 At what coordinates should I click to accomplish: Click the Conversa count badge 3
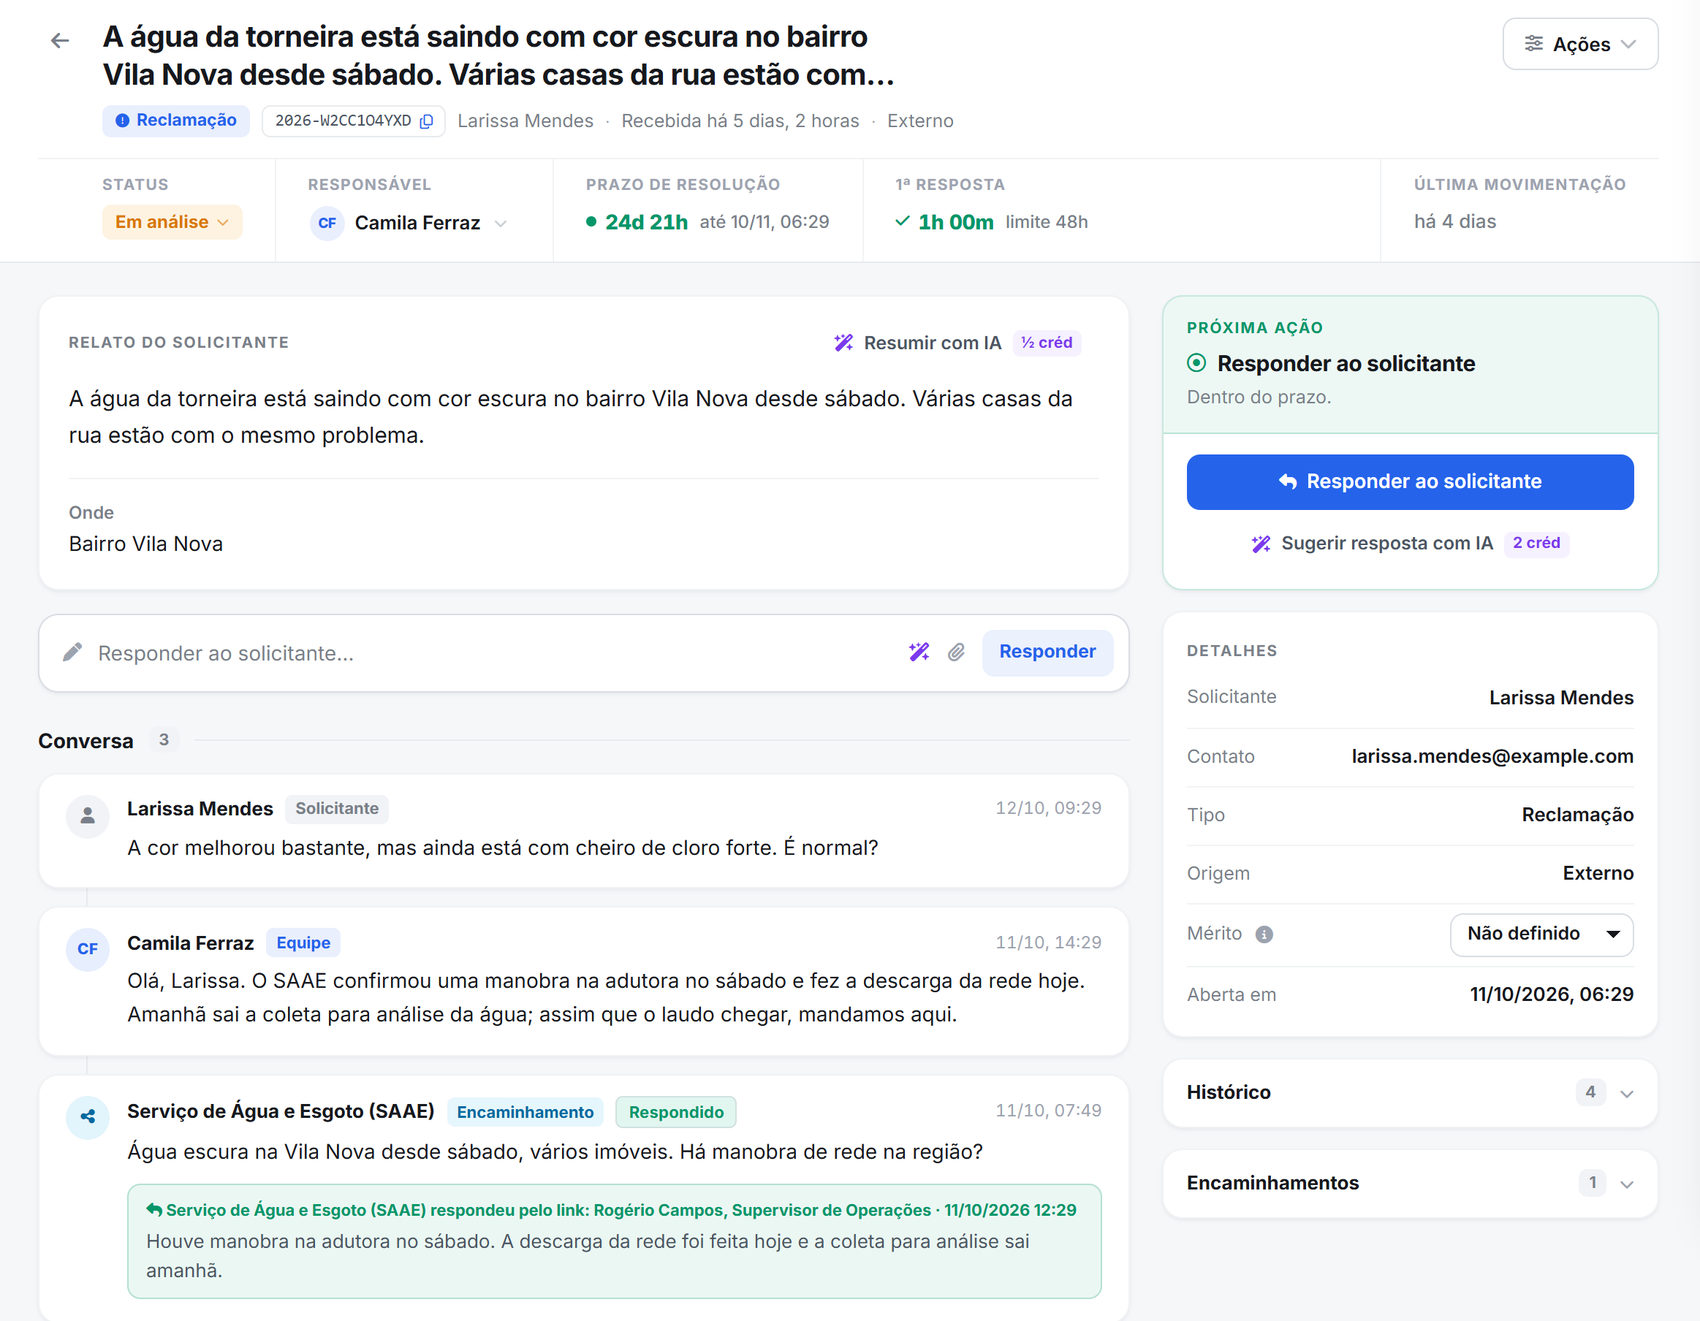pos(164,740)
